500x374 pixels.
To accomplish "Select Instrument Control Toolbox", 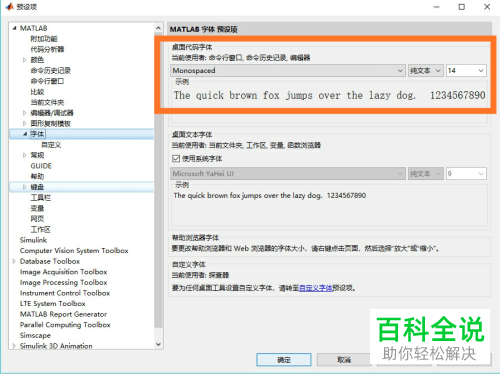I will click(65, 293).
